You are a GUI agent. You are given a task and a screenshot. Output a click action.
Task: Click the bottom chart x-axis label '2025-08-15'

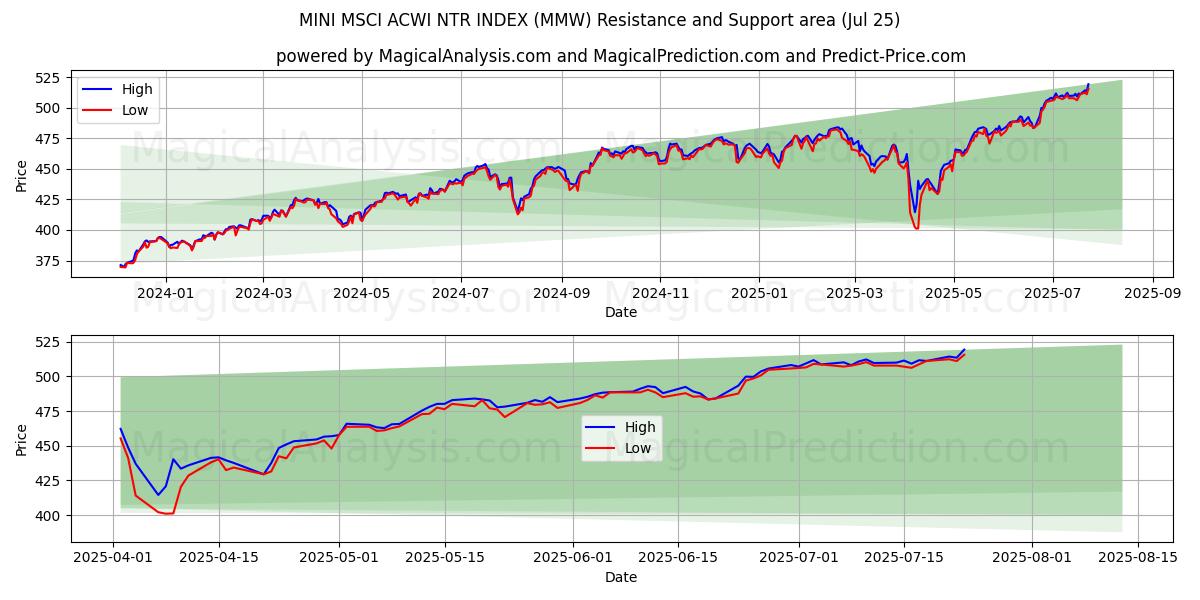pyautogui.click(x=1139, y=559)
